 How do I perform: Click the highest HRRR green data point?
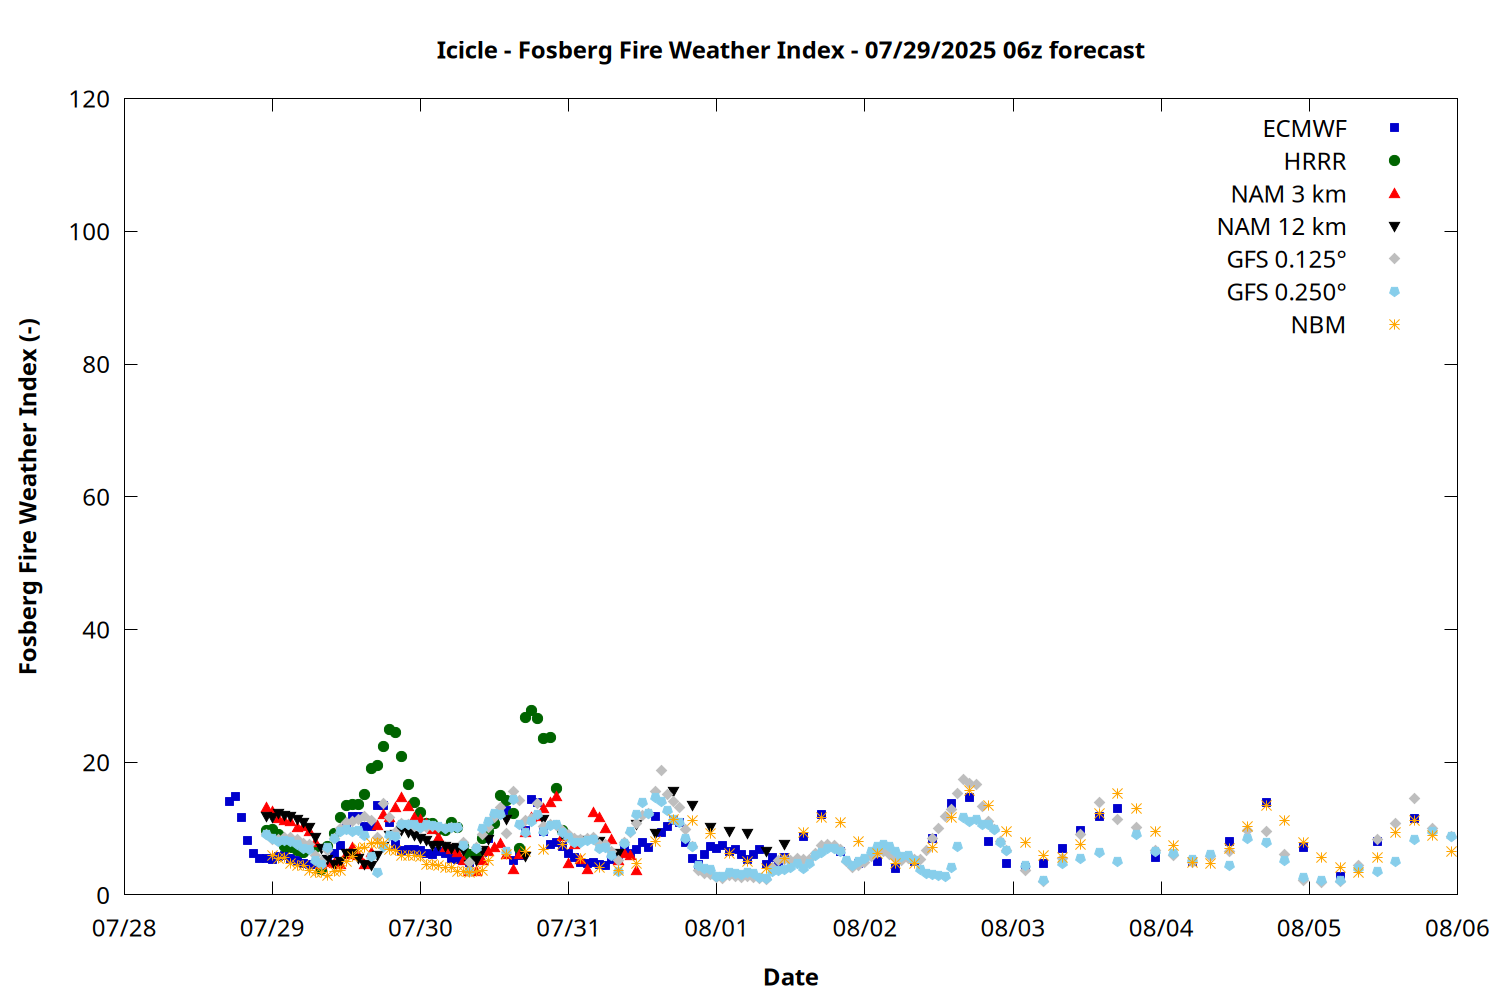(531, 711)
